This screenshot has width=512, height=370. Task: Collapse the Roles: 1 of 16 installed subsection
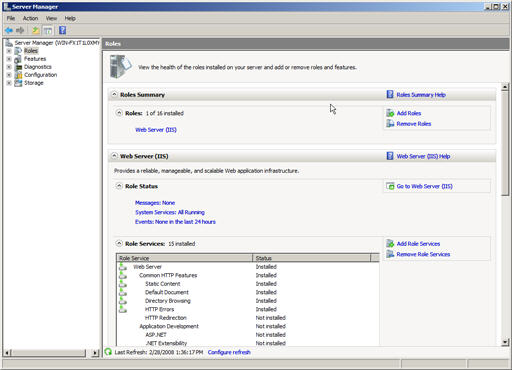[119, 113]
